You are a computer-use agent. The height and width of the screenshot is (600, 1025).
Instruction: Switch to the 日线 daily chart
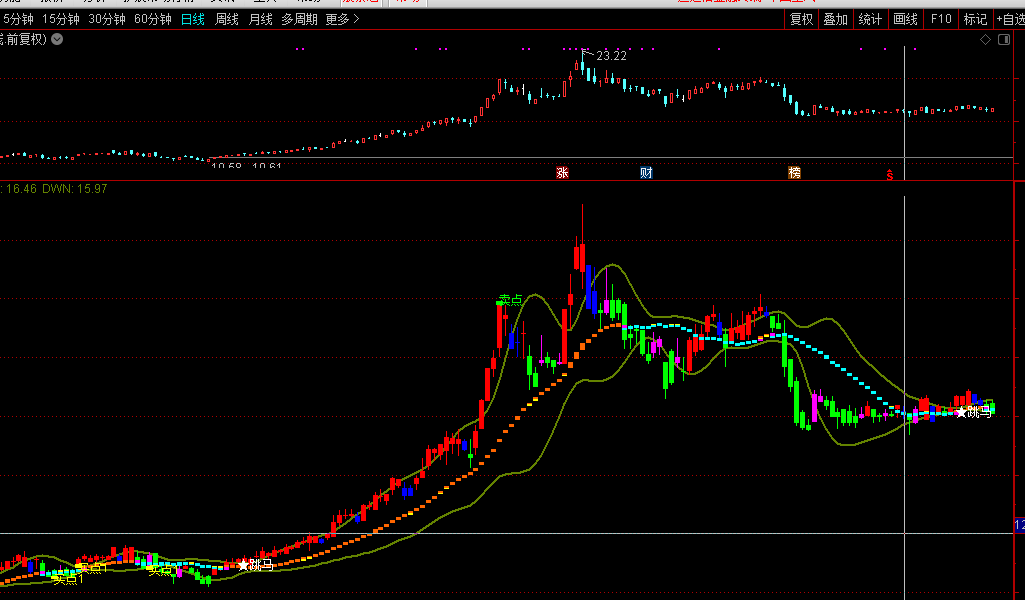[x=192, y=19]
